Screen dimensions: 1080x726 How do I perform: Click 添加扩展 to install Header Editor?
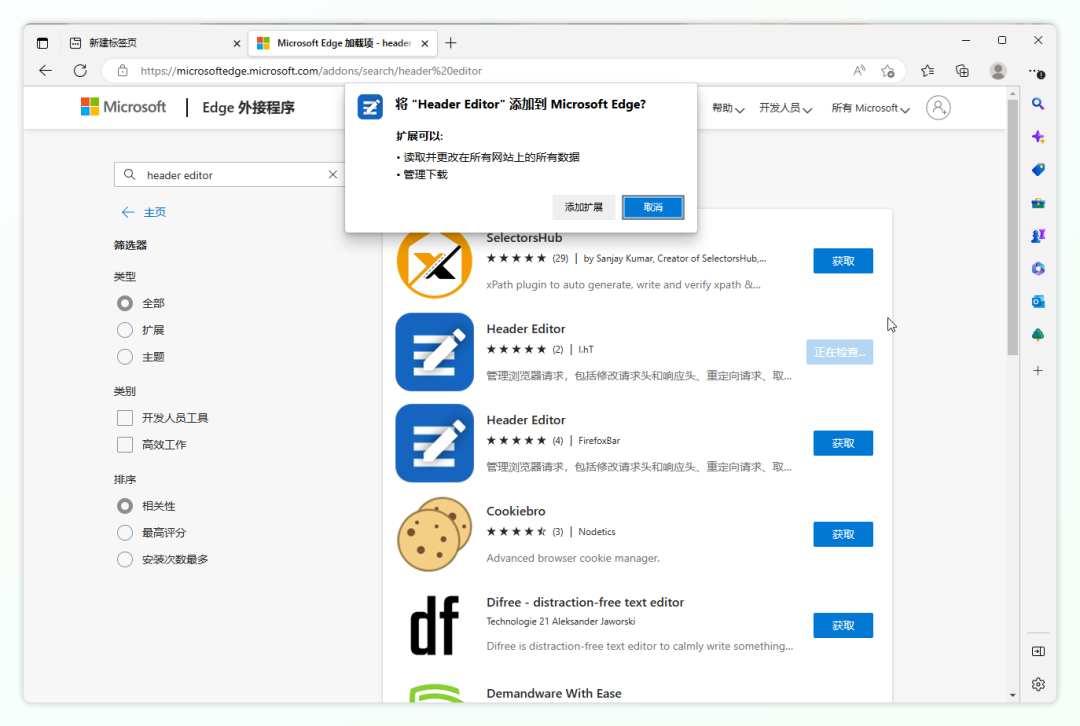click(x=584, y=207)
